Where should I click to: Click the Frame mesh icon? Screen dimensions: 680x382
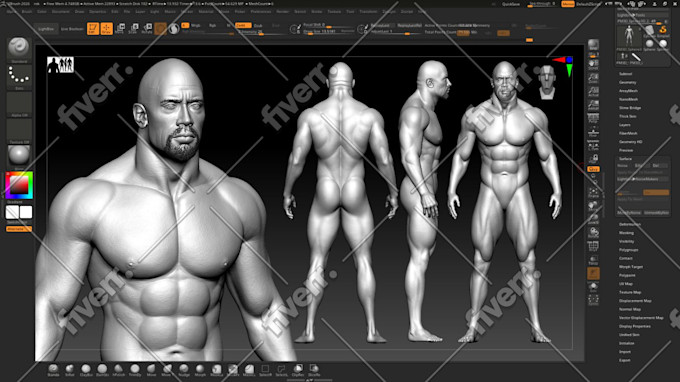tap(593, 192)
